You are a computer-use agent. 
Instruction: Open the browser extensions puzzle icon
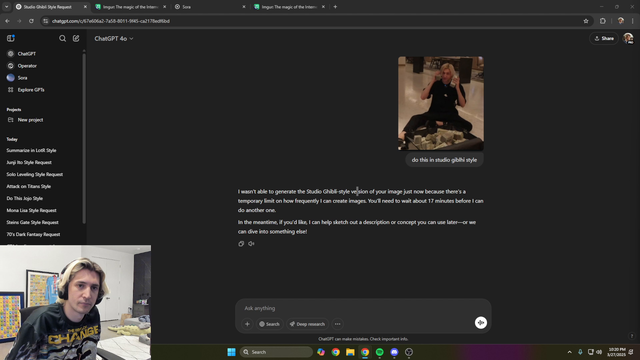[603, 21]
